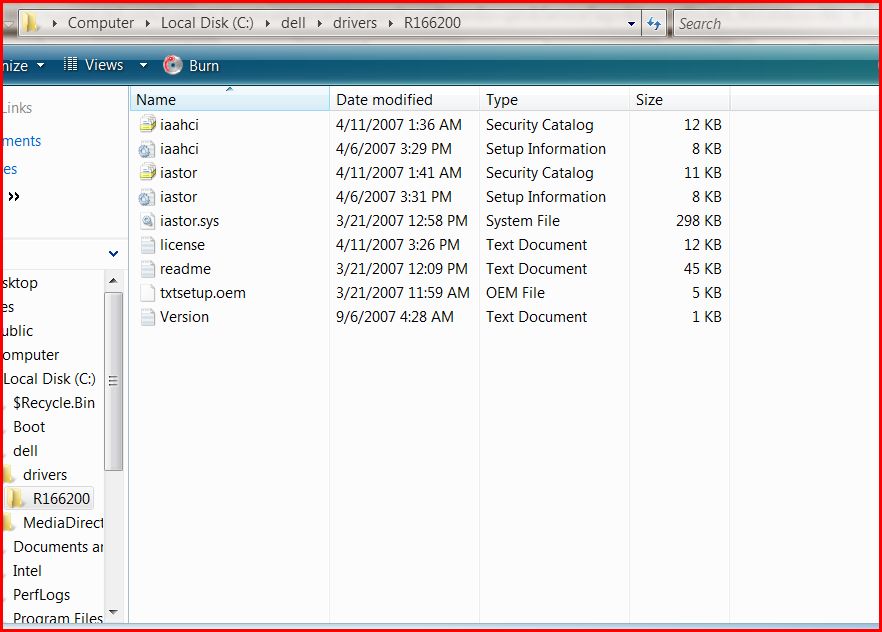Sort by the Name column header
Image resolution: width=882 pixels, height=632 pixels.
pyautogui.click(x=230, y=100)
